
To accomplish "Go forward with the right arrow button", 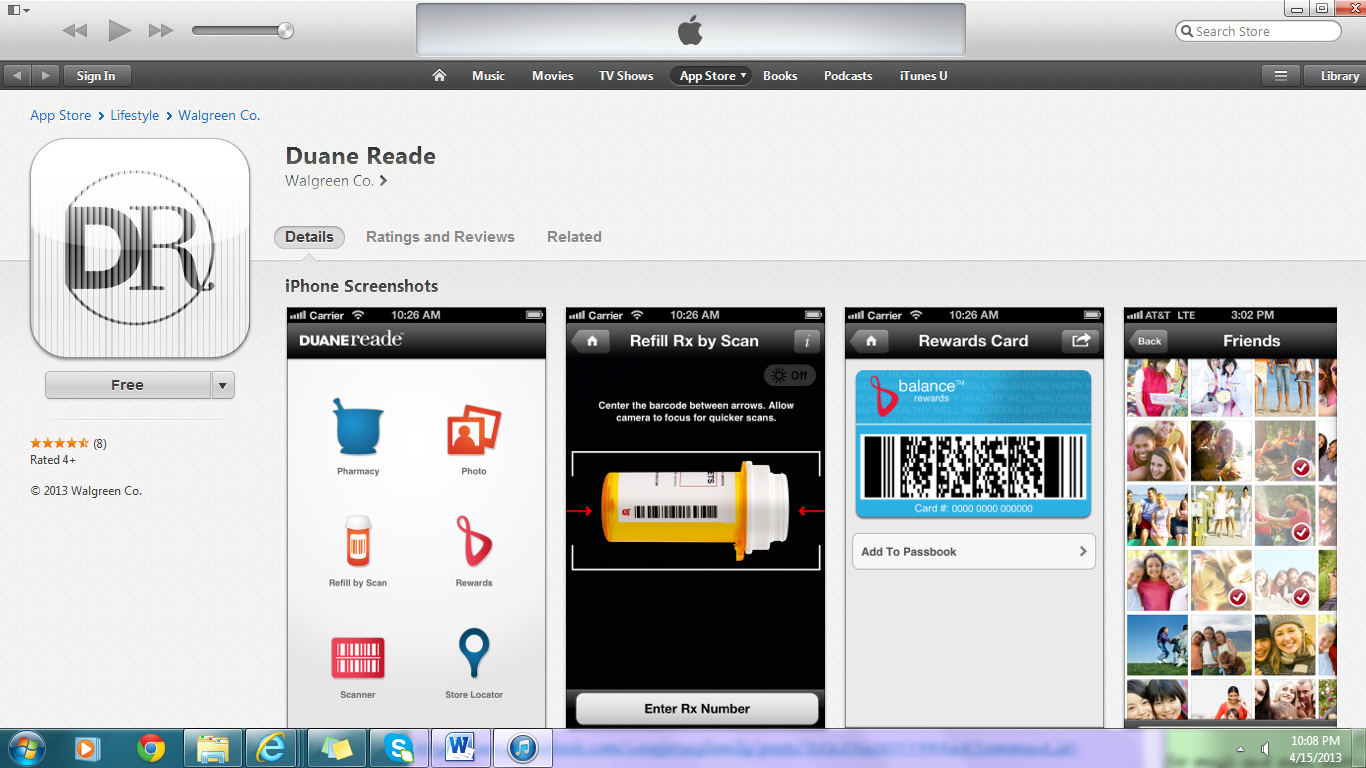I will coord(45,76).
